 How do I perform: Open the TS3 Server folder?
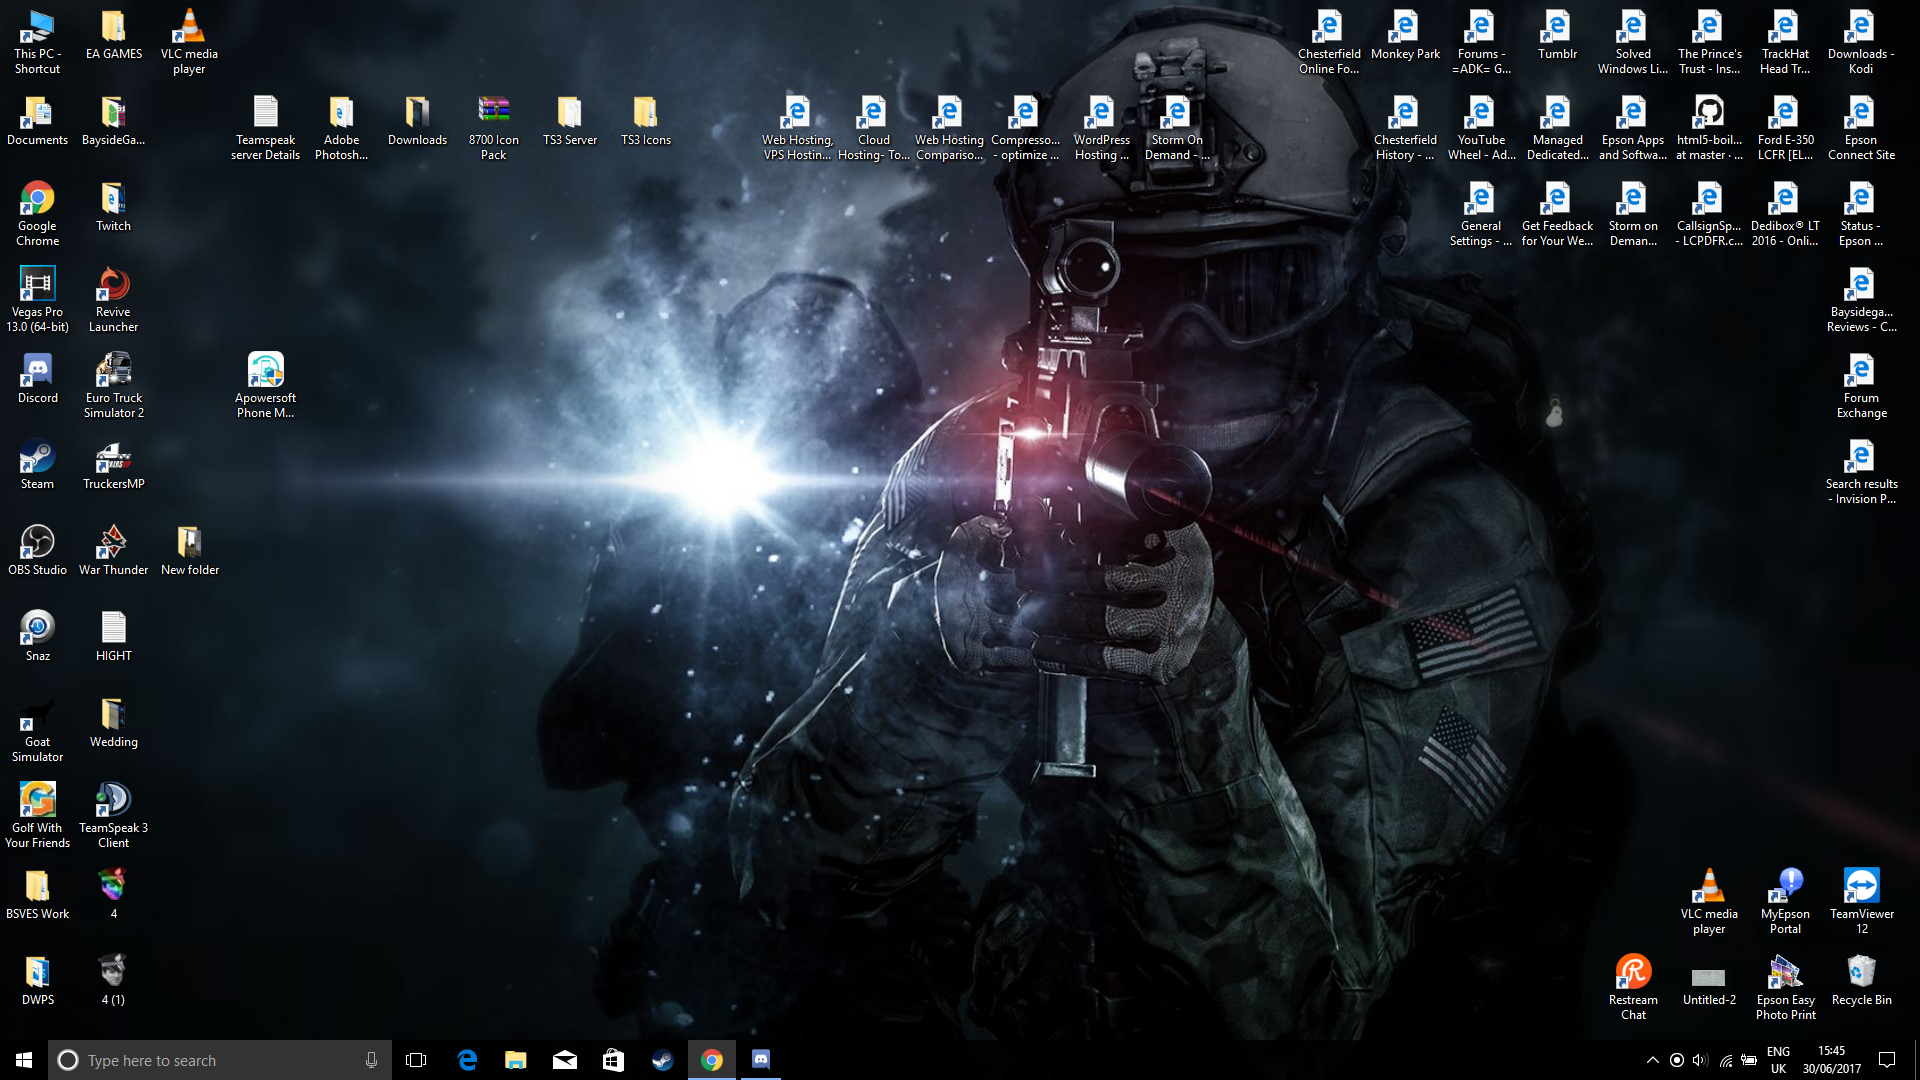pyautogui.click(x=569, y=120)
